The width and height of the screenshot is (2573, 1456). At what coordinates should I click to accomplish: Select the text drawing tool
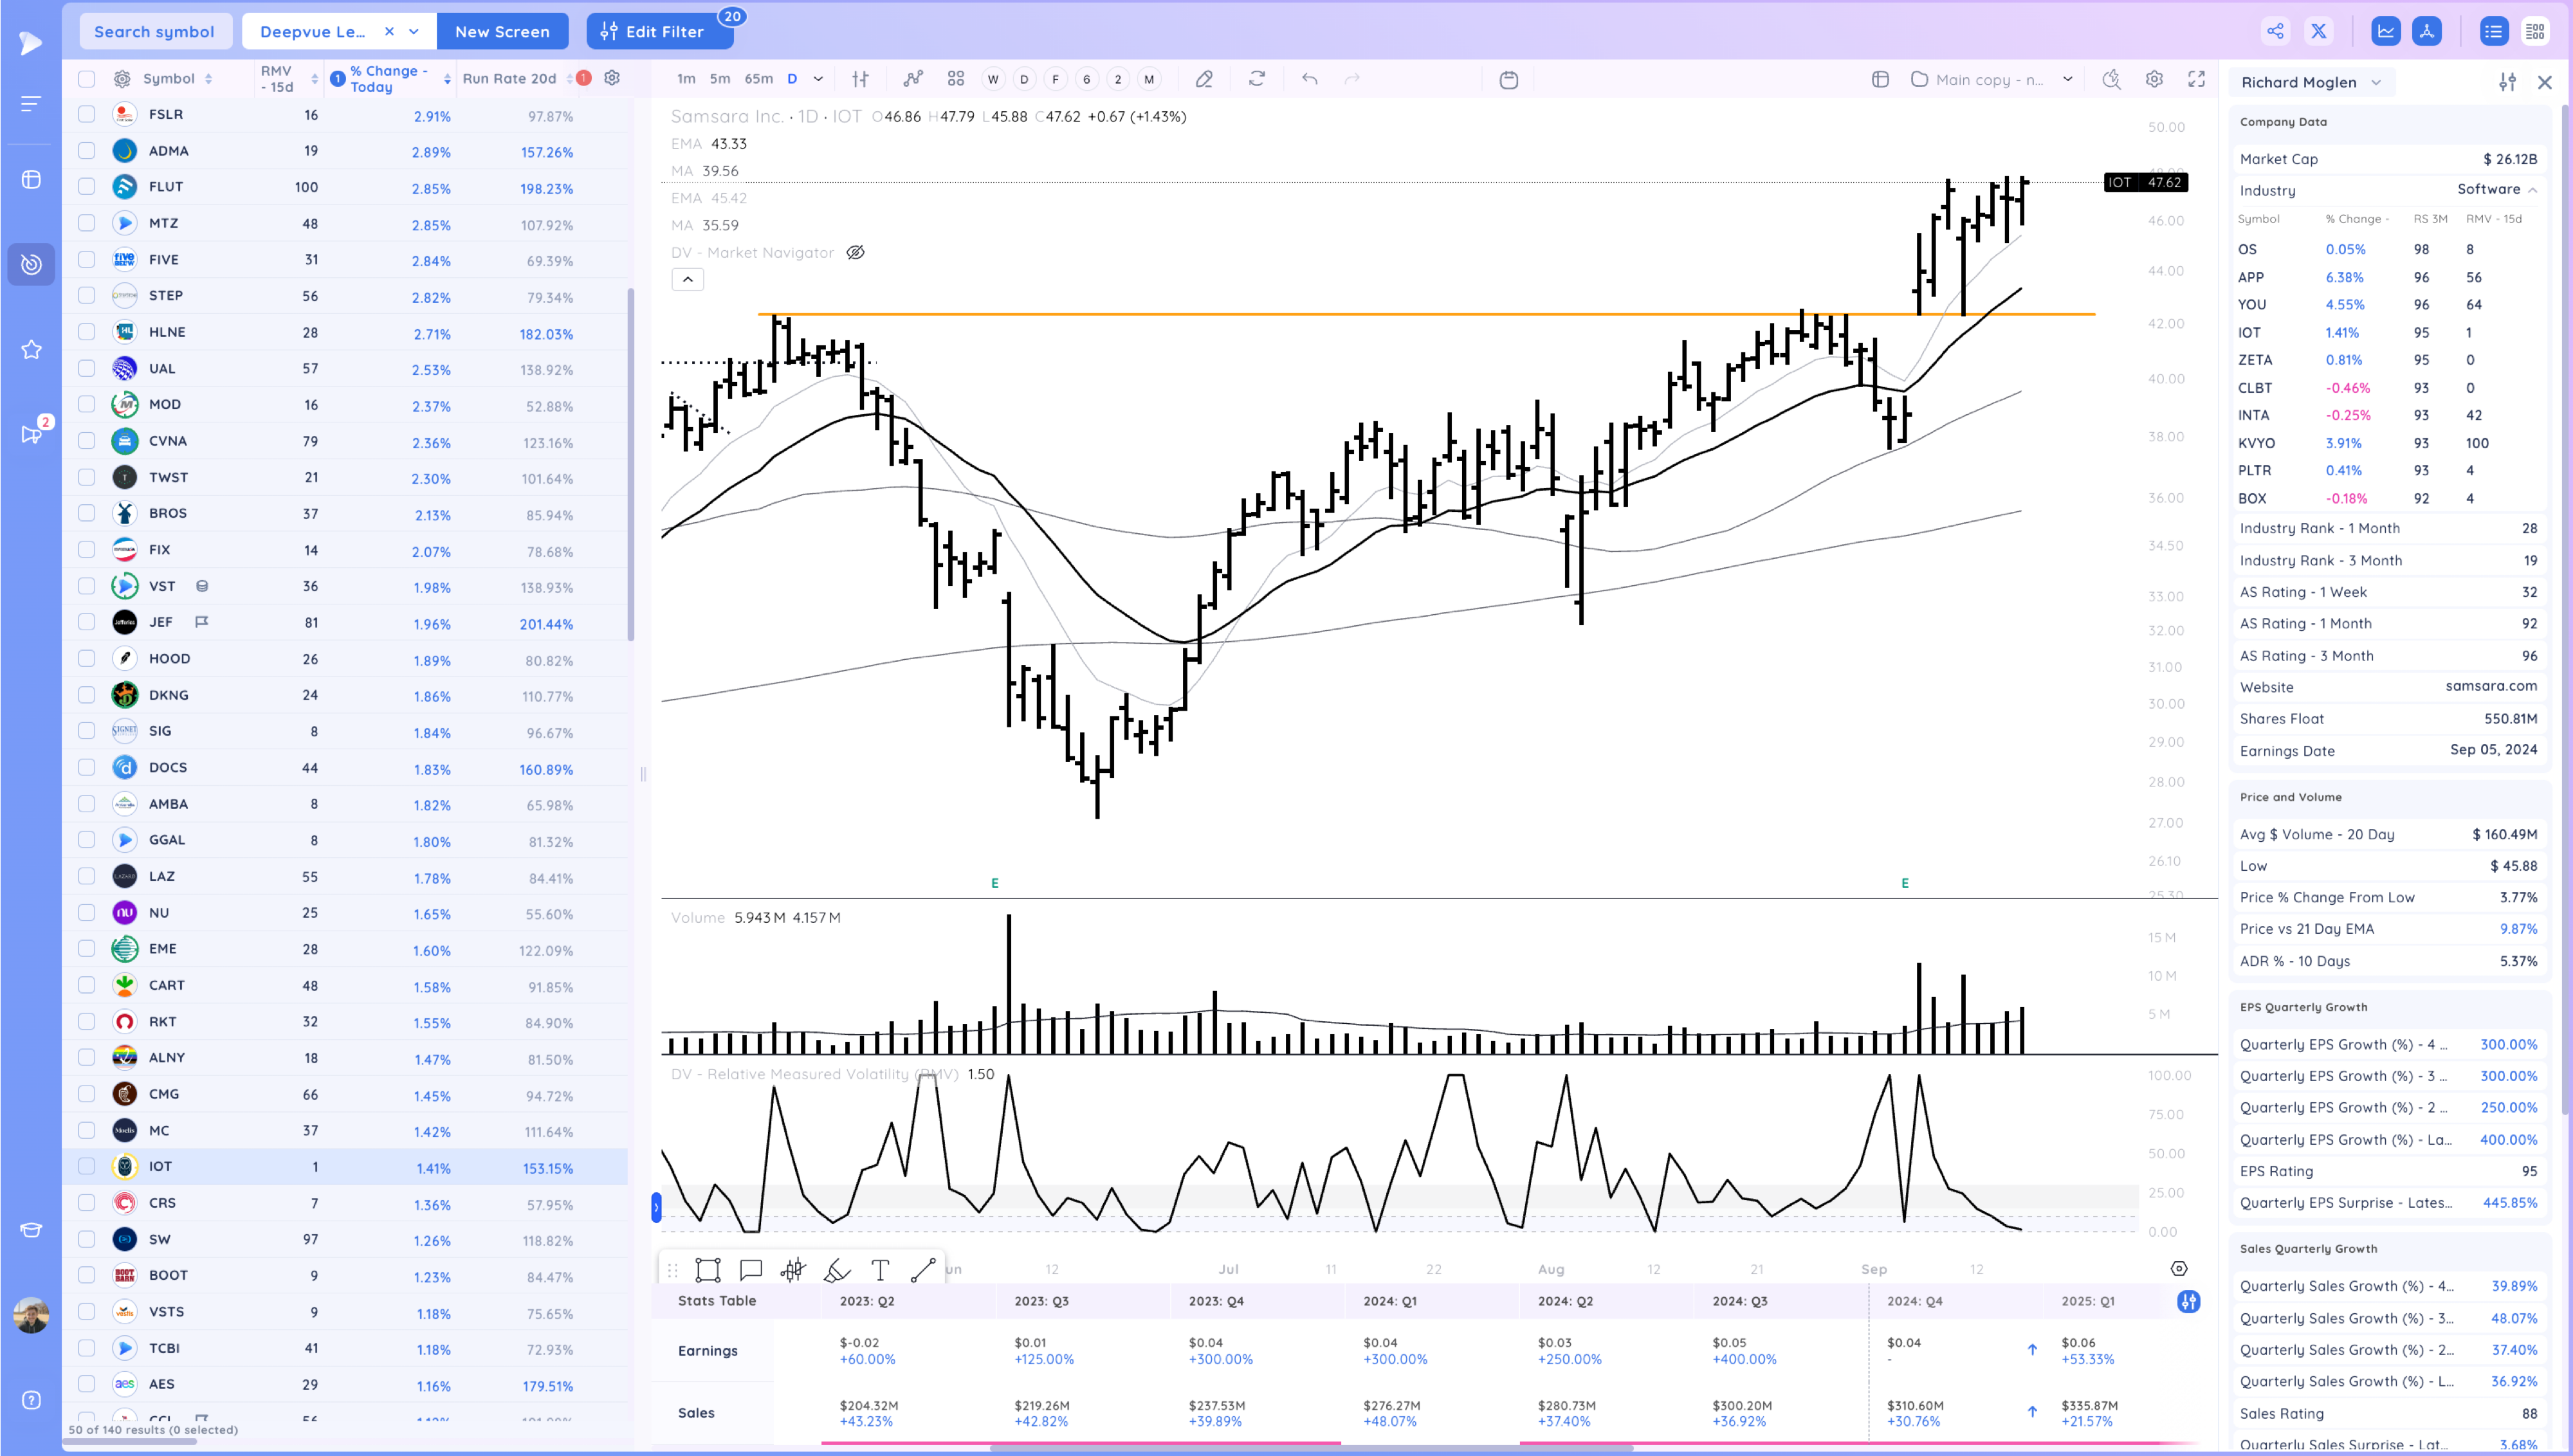click(x=880, y=1270)
